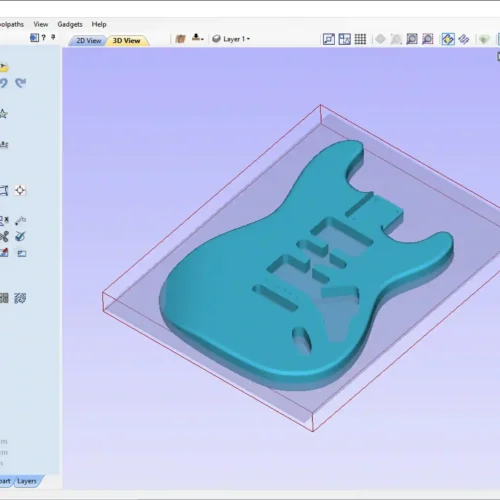
Task: Switch to the Layers tab at bottom
Action: click(27, 481)
